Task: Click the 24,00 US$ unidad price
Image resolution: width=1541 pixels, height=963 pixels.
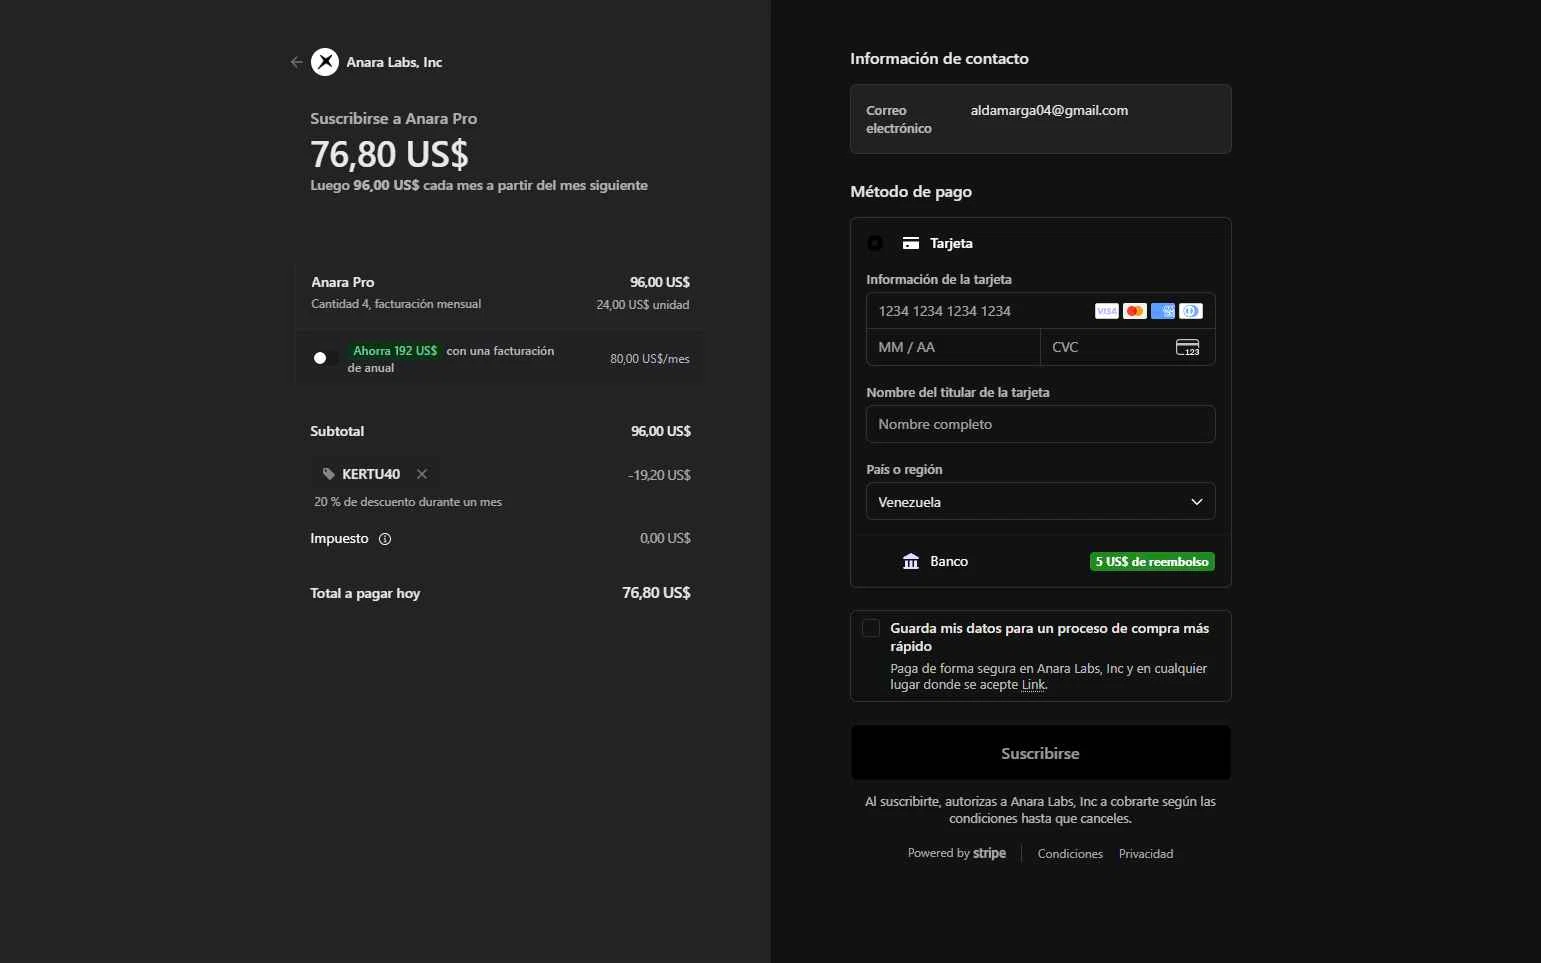Action: [643, 305]
